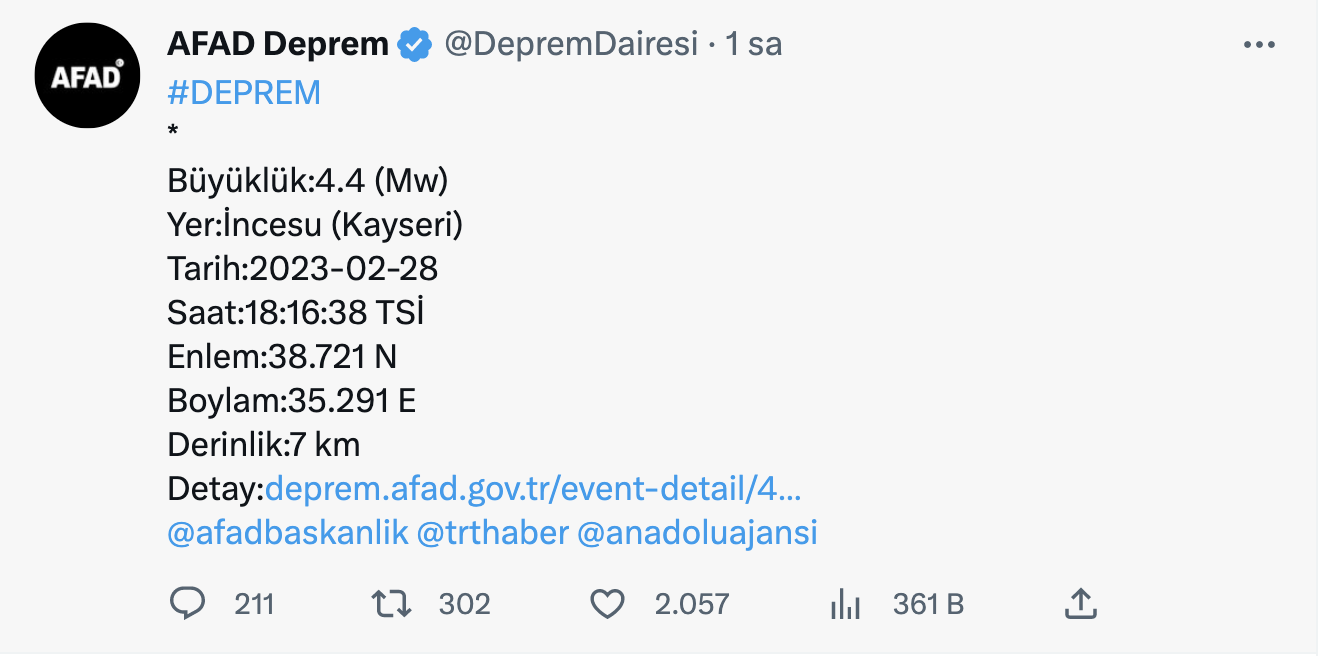View the 2.057 likes count
Image resolution: width=1328 pixels, height=656 pixels.
[691, 603]
